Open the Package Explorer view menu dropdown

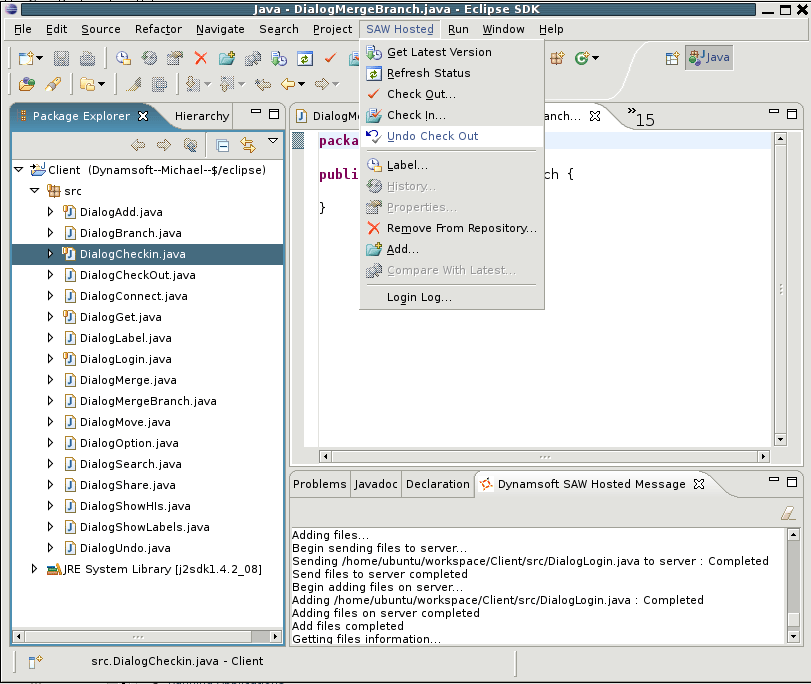coord(273,143)
